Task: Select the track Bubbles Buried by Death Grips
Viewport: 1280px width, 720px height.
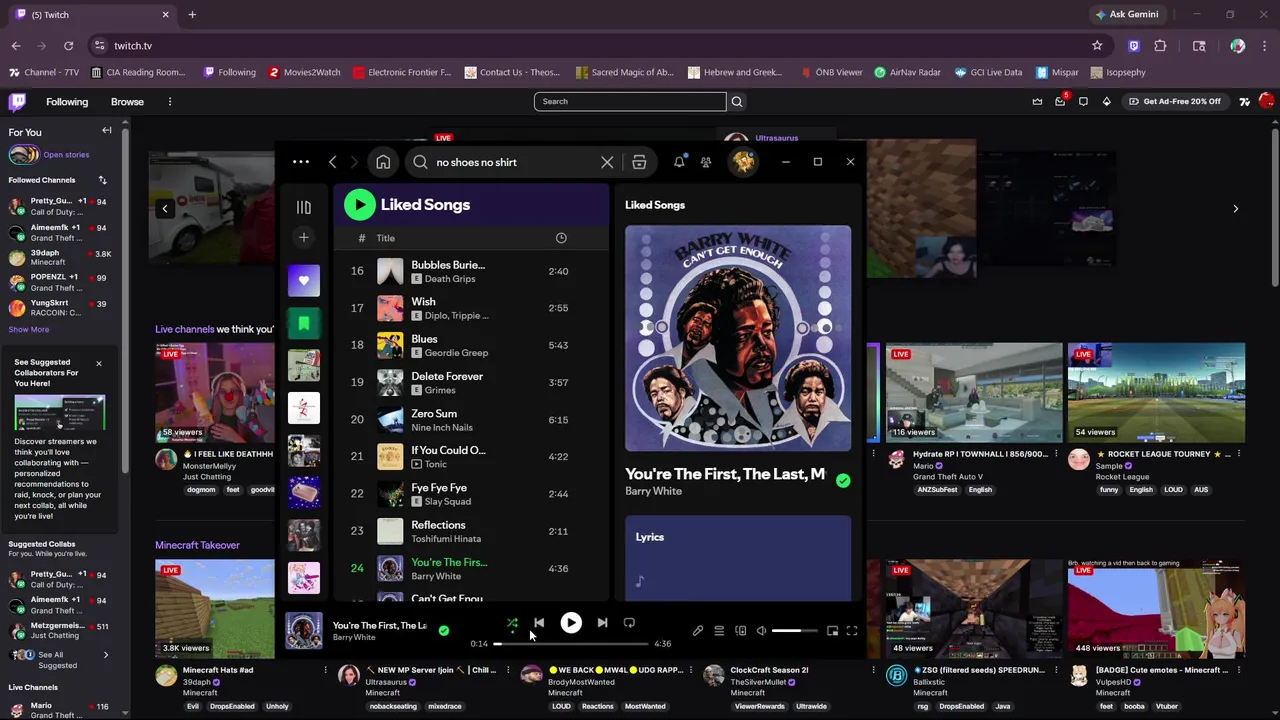Action: click(x=448, y=265)
